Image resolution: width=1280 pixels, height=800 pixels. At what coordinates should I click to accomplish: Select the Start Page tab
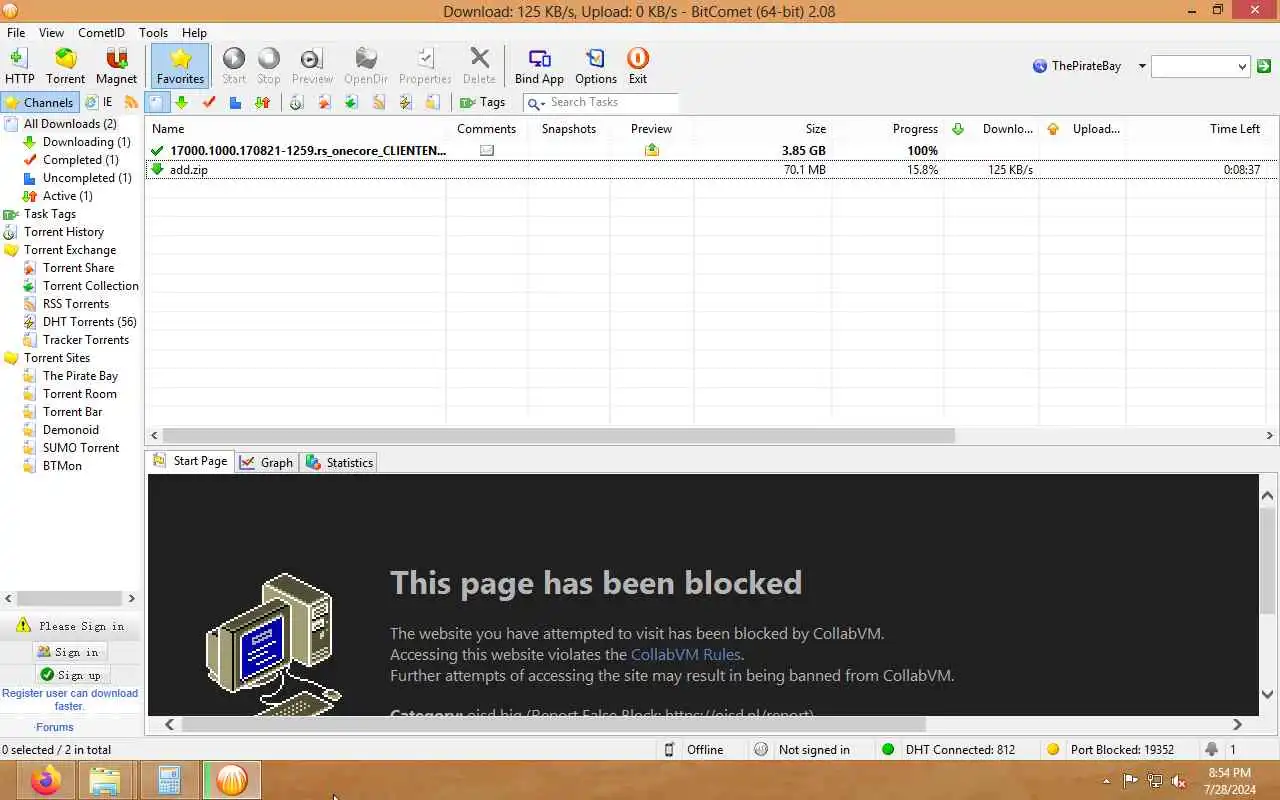pyautogui.click(x=190, y=461)
